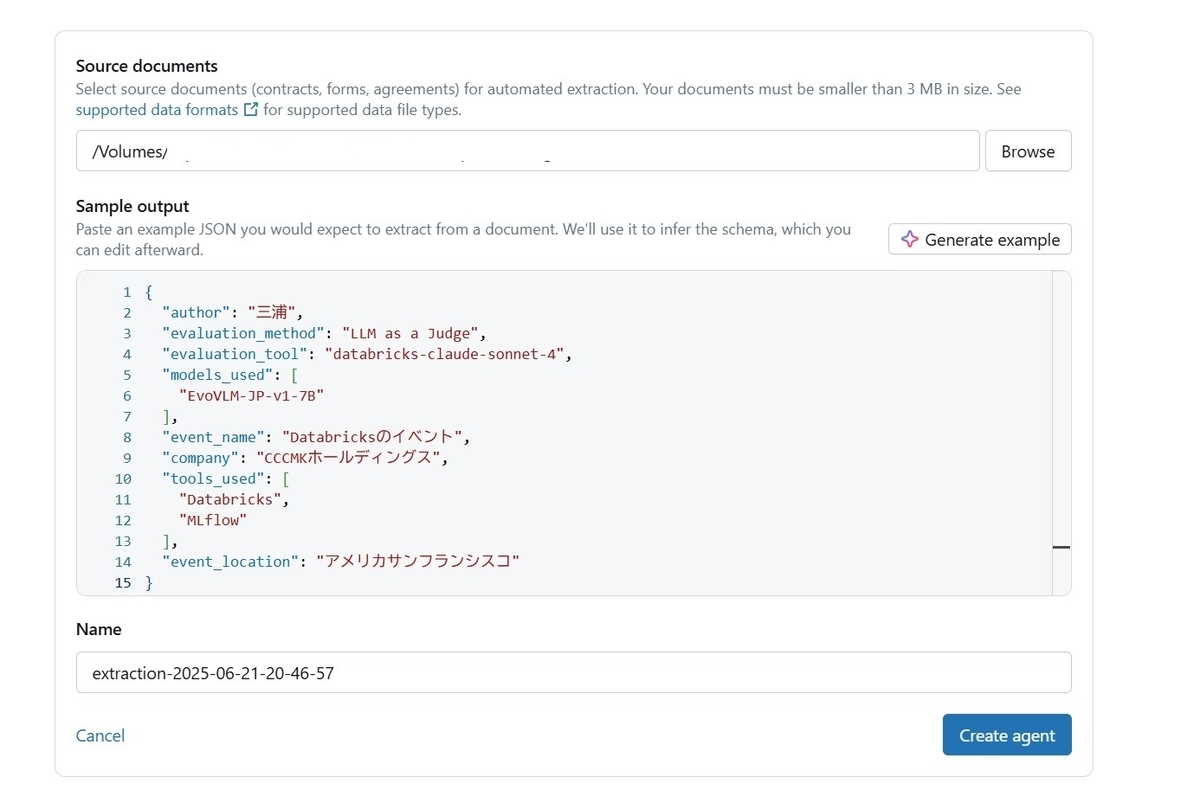
Task: Click the Create agent button
Action: pos(1007,735)
